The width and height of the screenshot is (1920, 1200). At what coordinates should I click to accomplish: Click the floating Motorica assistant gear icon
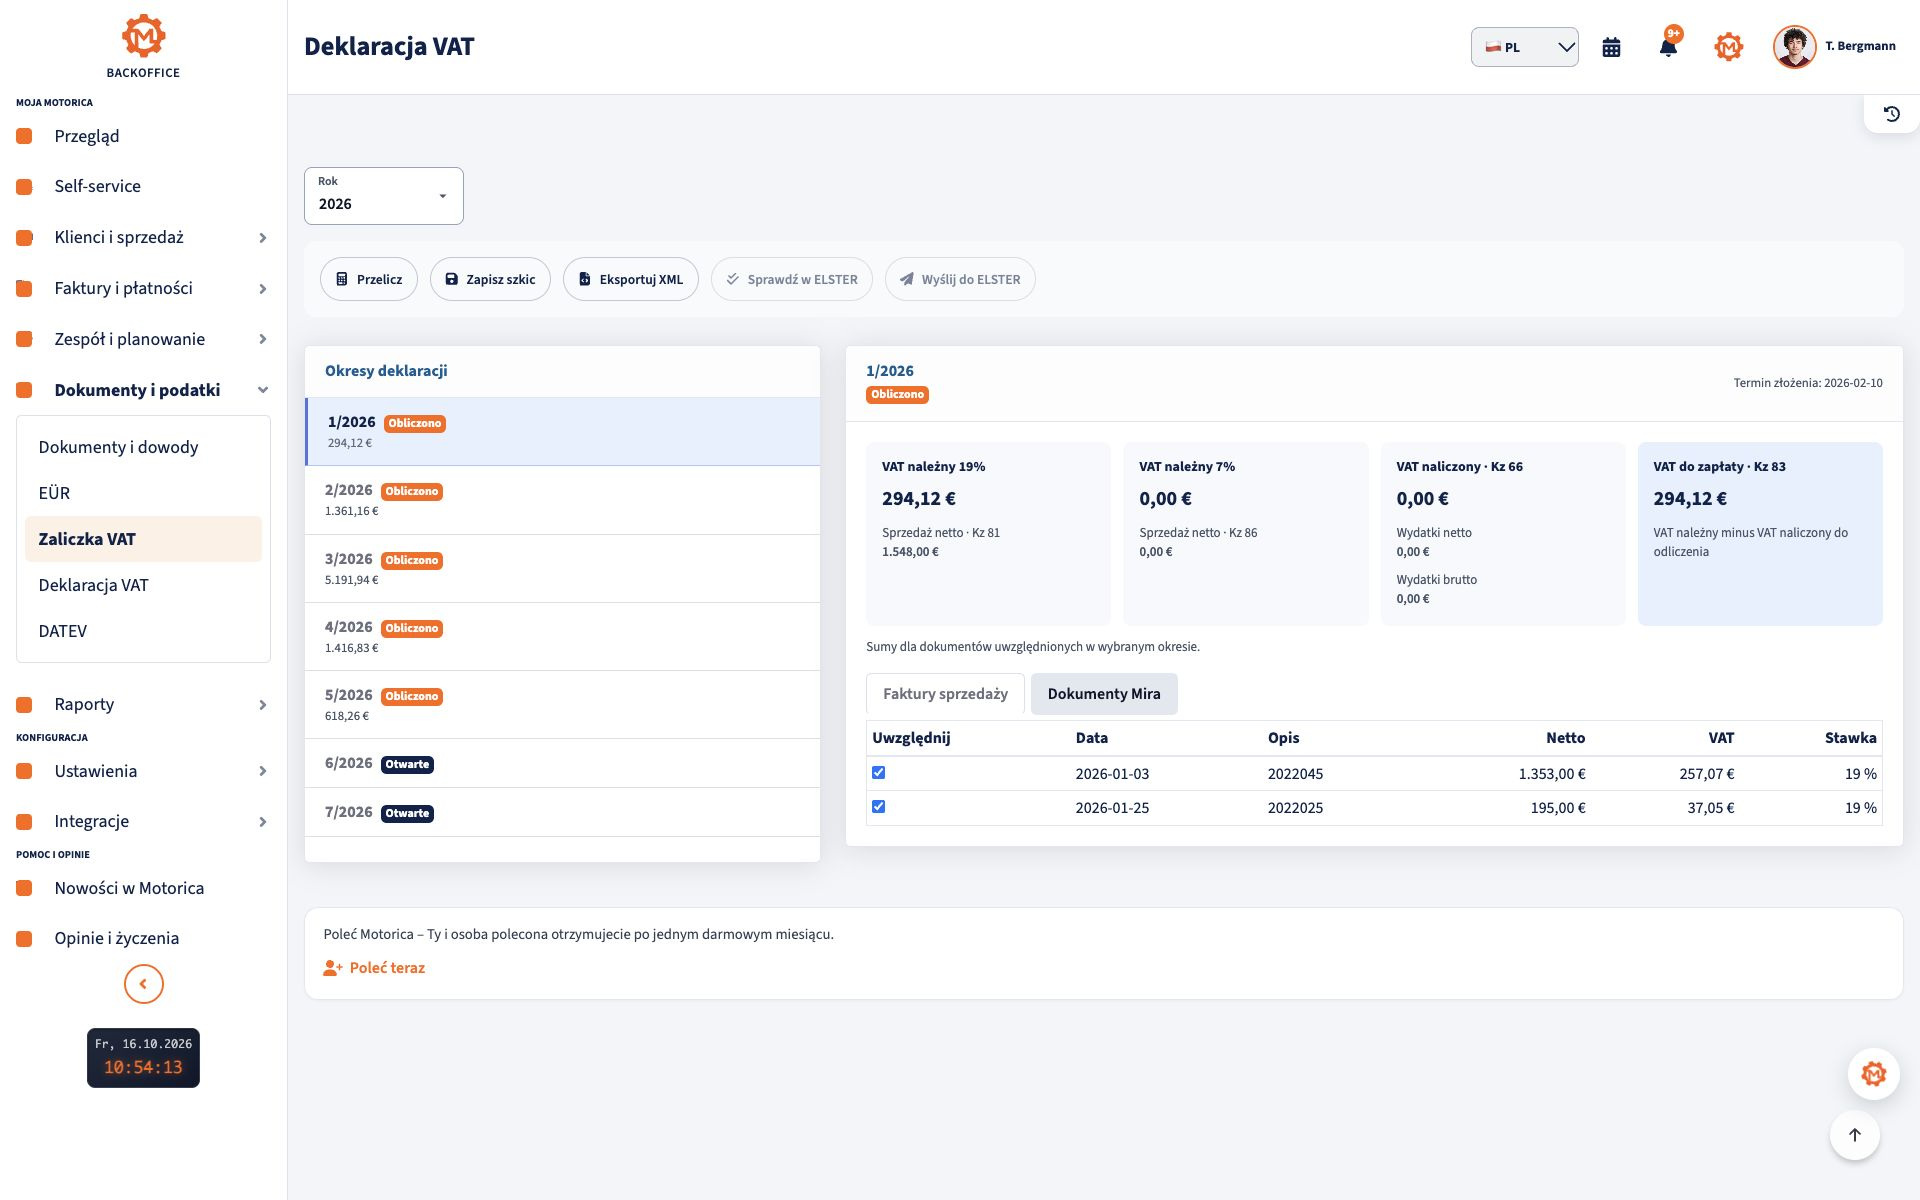(x=1873, y=1074)
